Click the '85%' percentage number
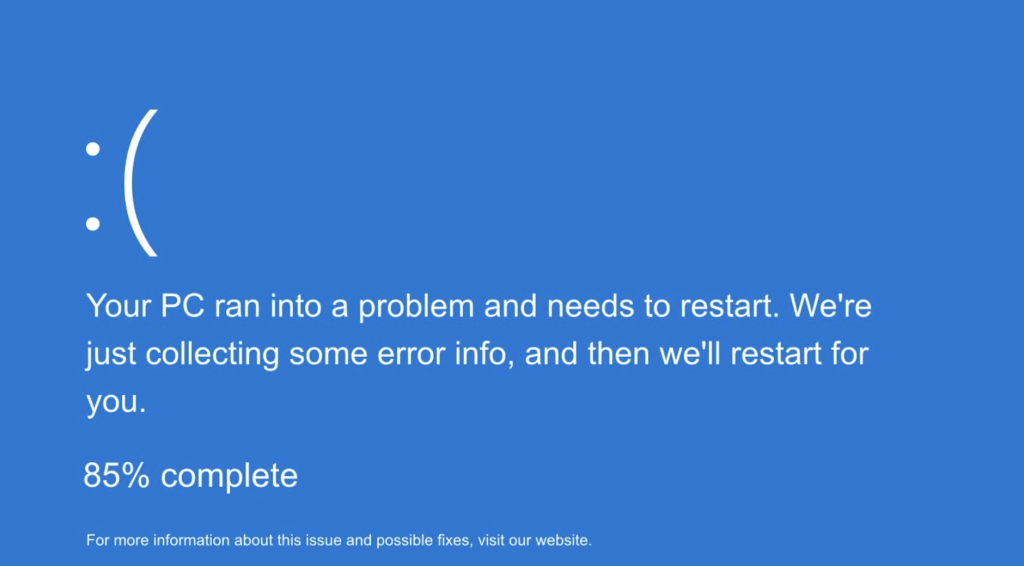1024x566 pixels. 116,475
